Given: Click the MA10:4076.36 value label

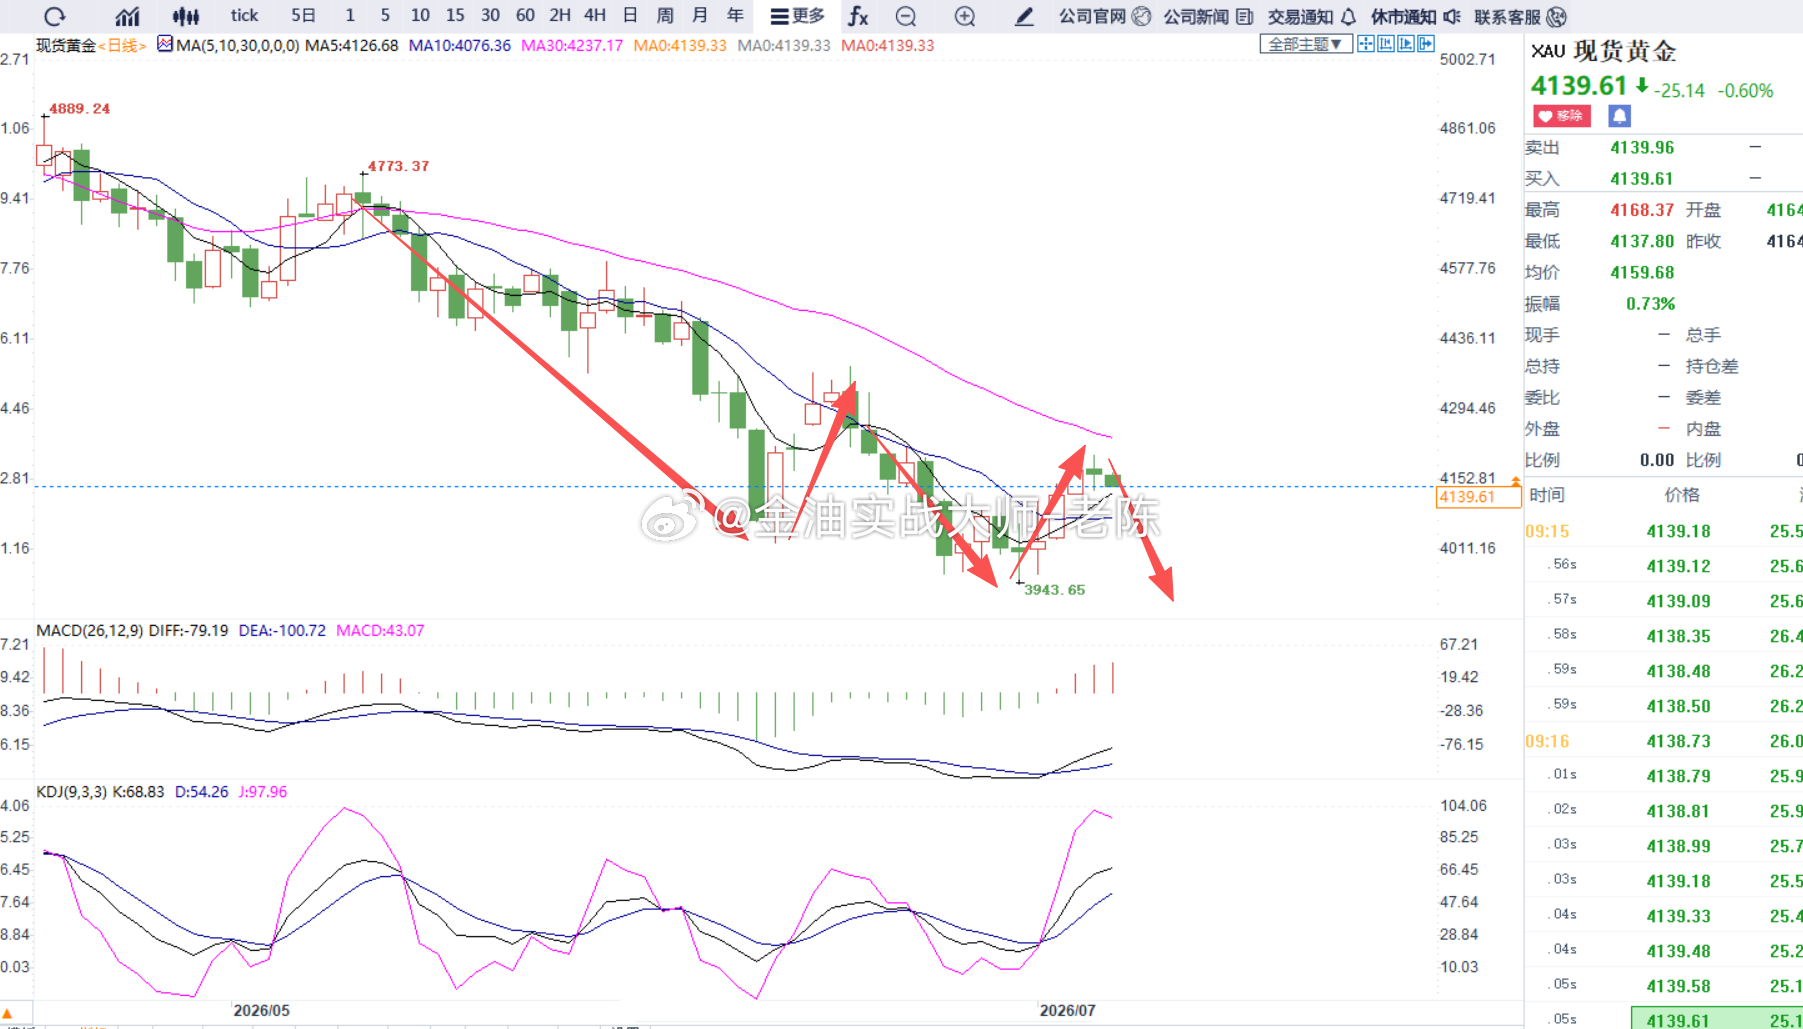Looking at the screenshot, I should [460, 46].
